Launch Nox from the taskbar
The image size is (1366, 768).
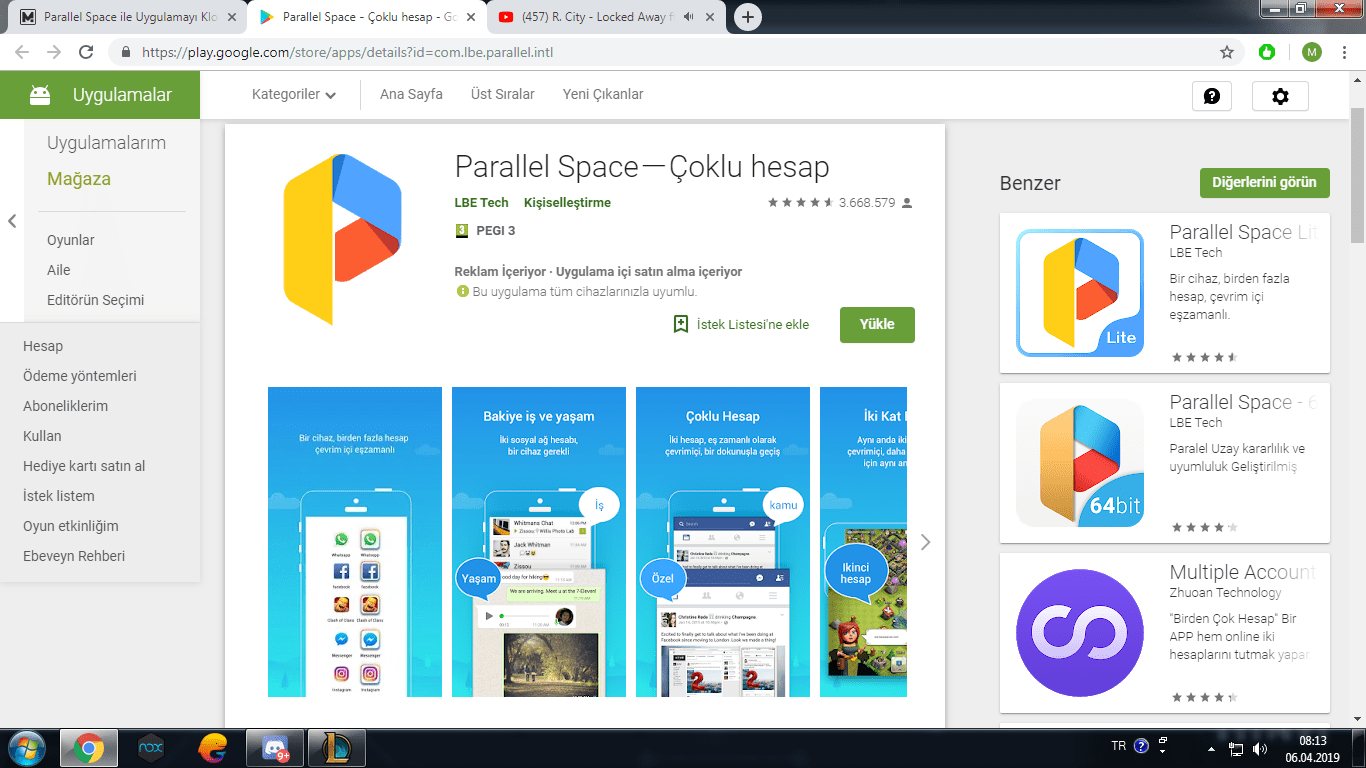tap(150, 748)
